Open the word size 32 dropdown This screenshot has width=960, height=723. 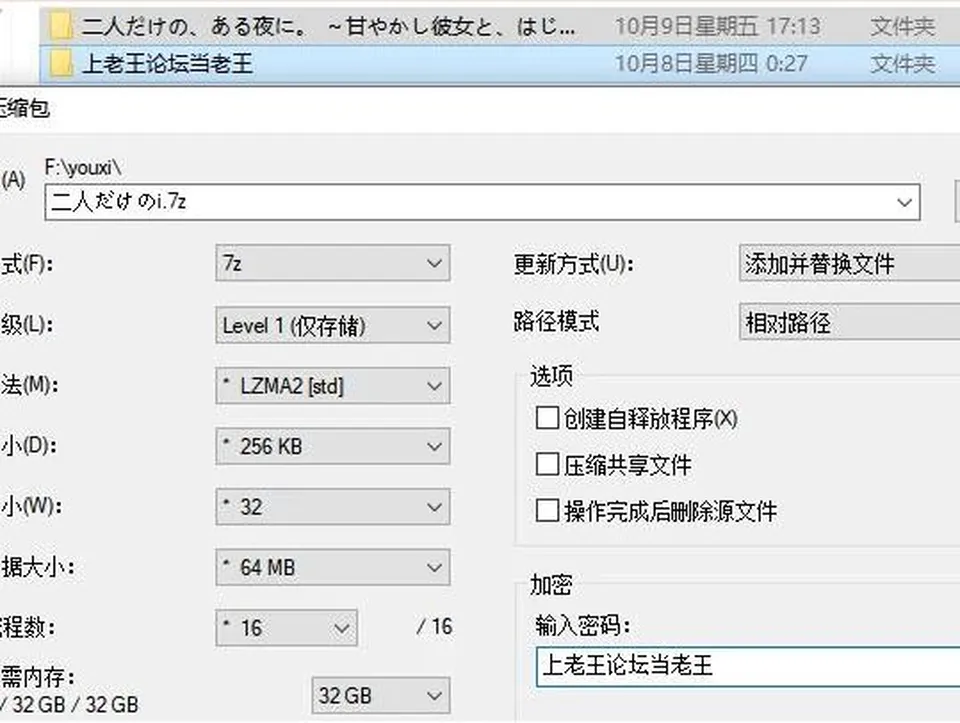pyautogui.click(x=332, y=506)
